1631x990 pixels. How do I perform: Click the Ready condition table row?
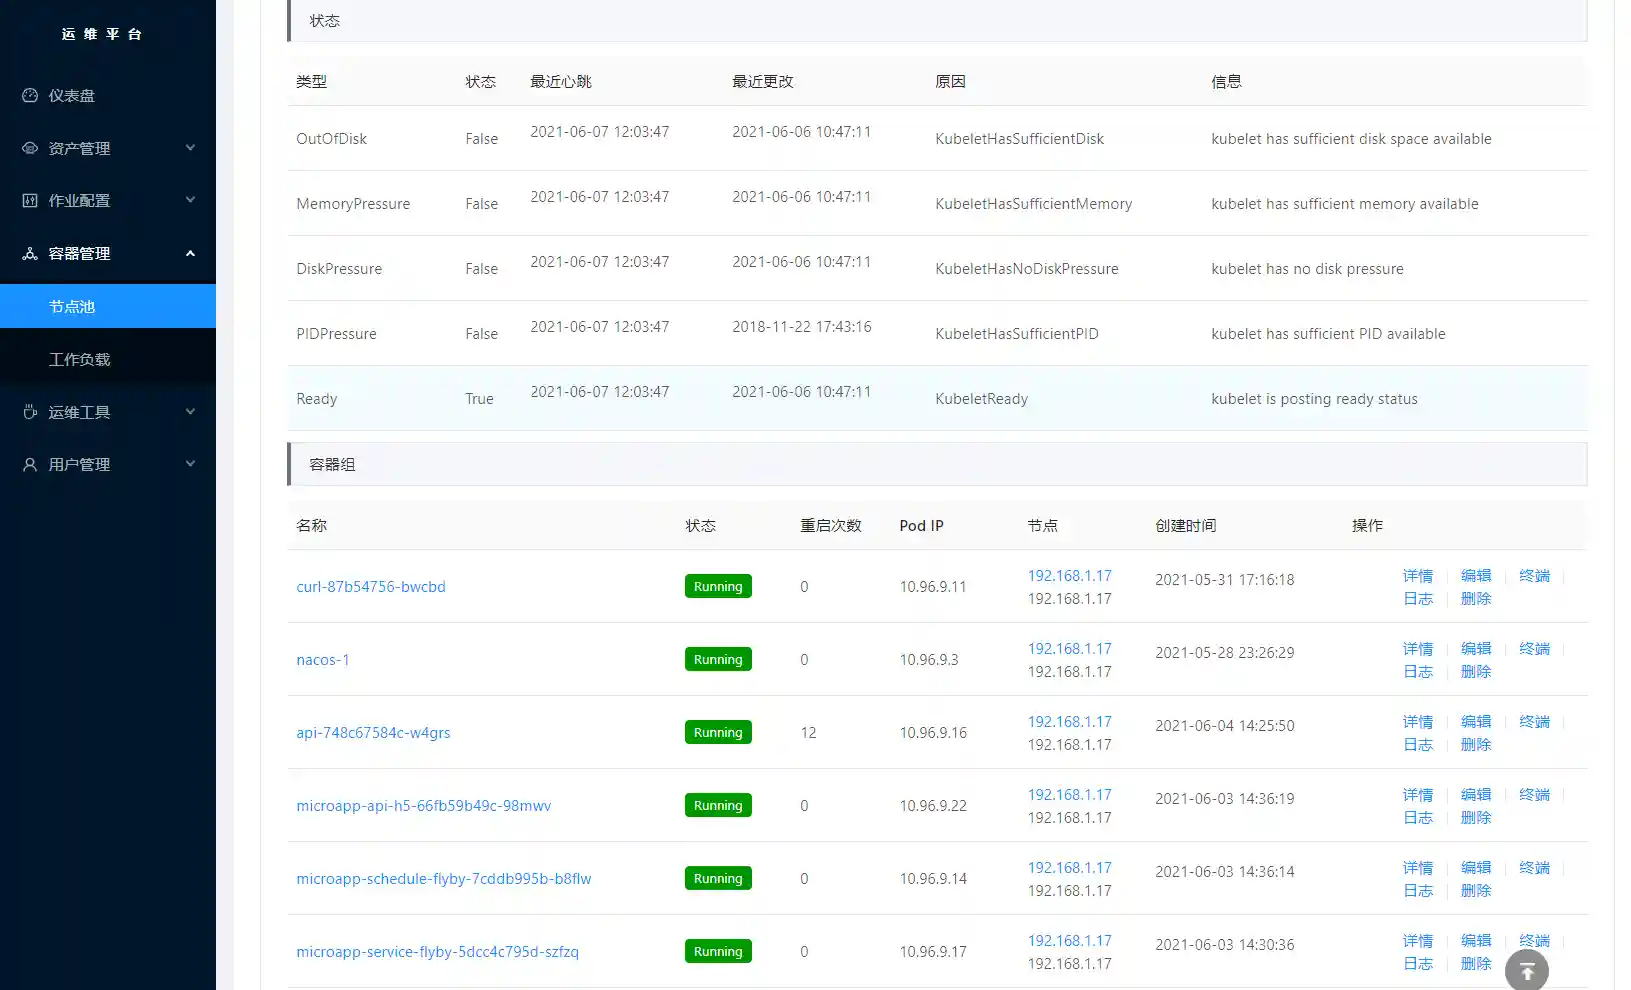tap(936, 399)
